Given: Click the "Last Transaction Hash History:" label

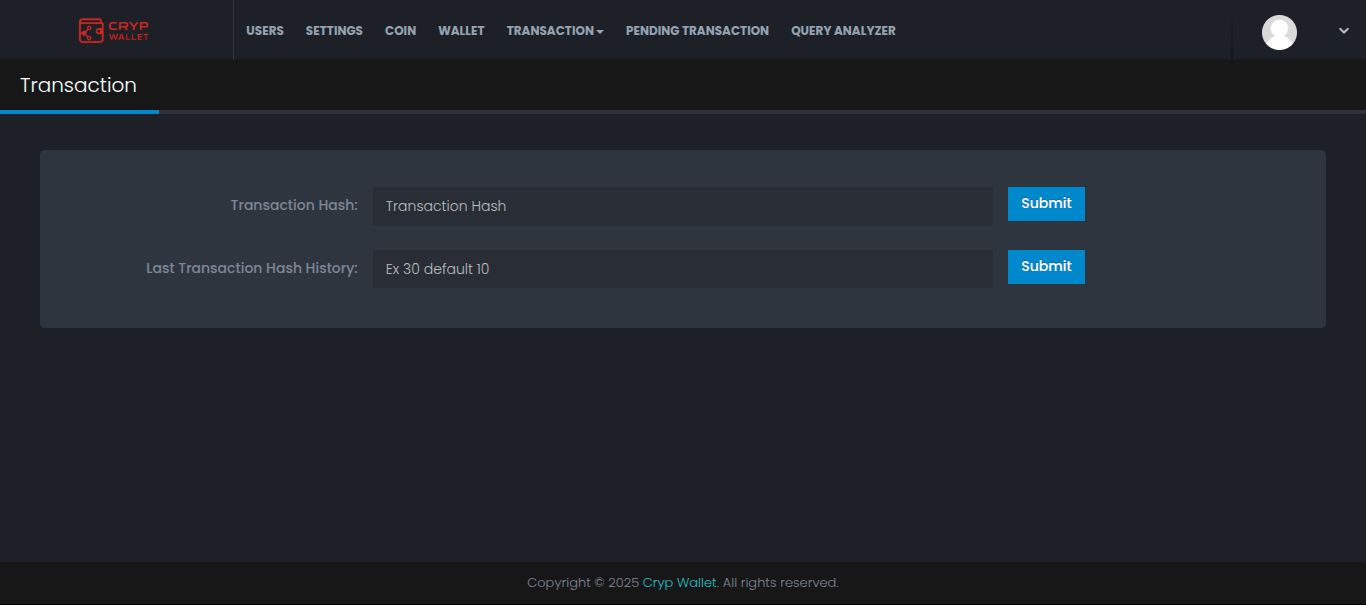Looking at the screenshot, I should [252, 268].
